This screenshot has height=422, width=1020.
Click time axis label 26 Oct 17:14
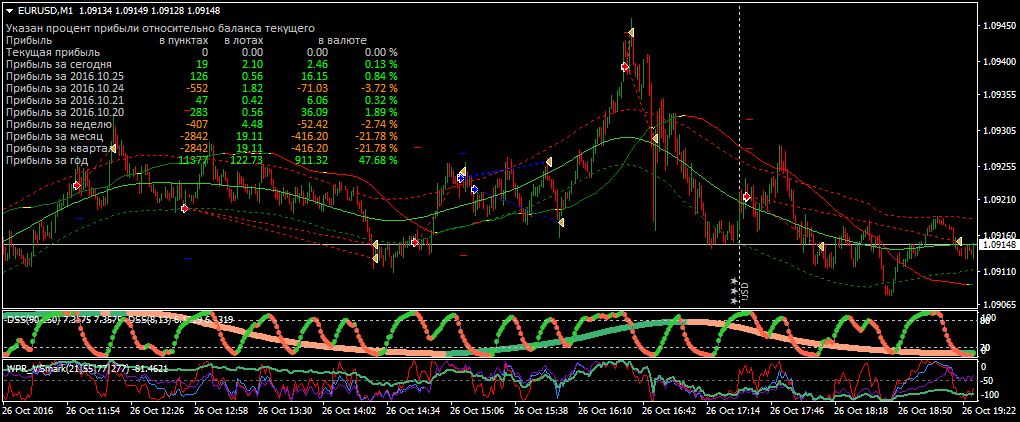point(734,411)
